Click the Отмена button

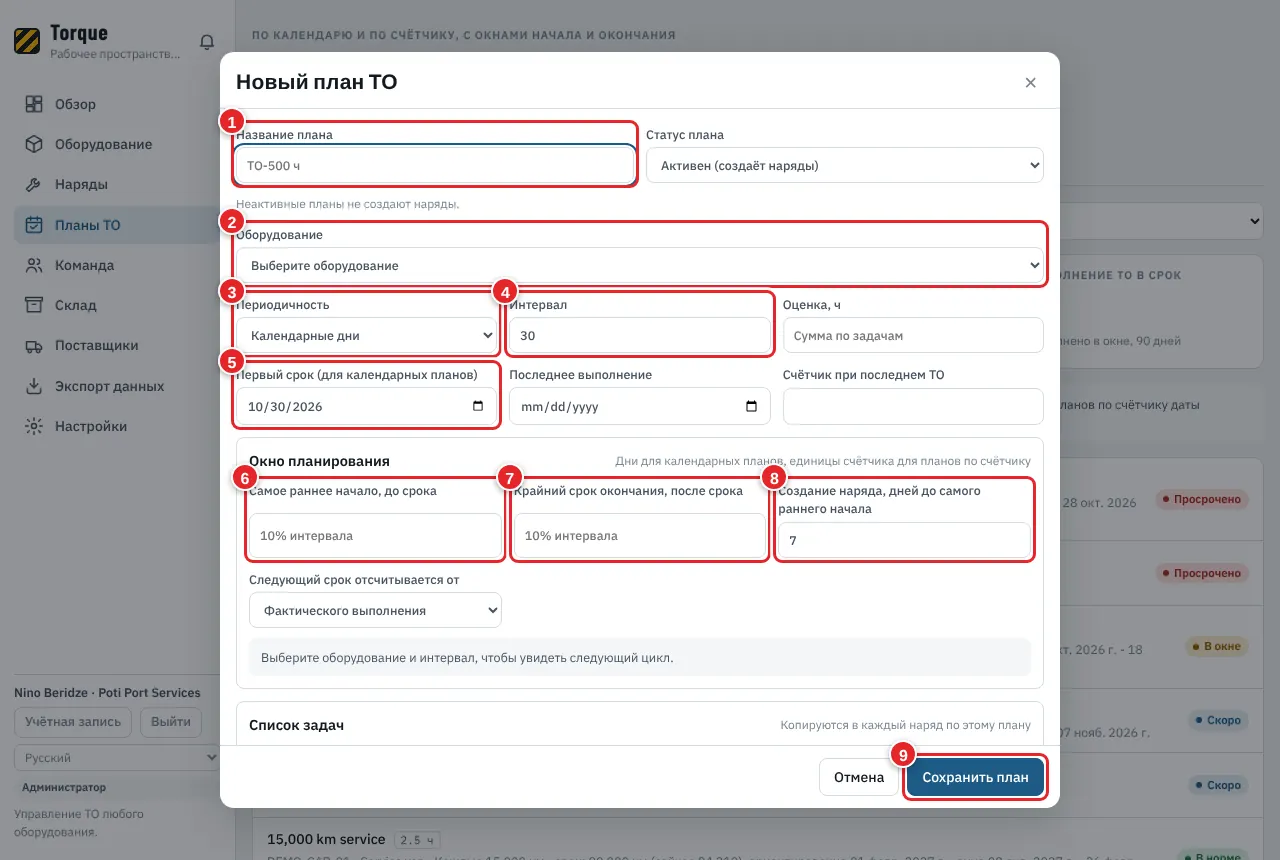click(859, 777)
